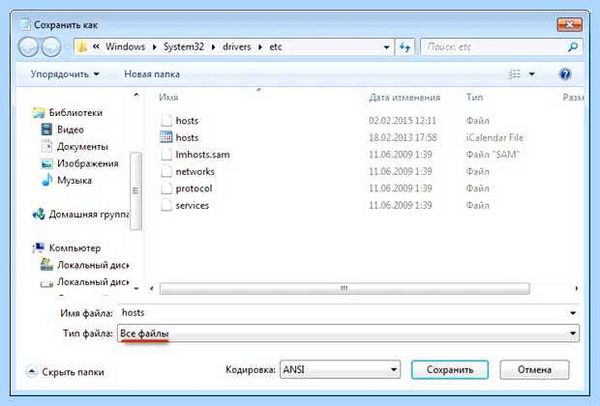The height and width of the screenshot is (406, 600).
Task: Click the left arrow of horizontal scrollbar
Action: click(152, 289)
